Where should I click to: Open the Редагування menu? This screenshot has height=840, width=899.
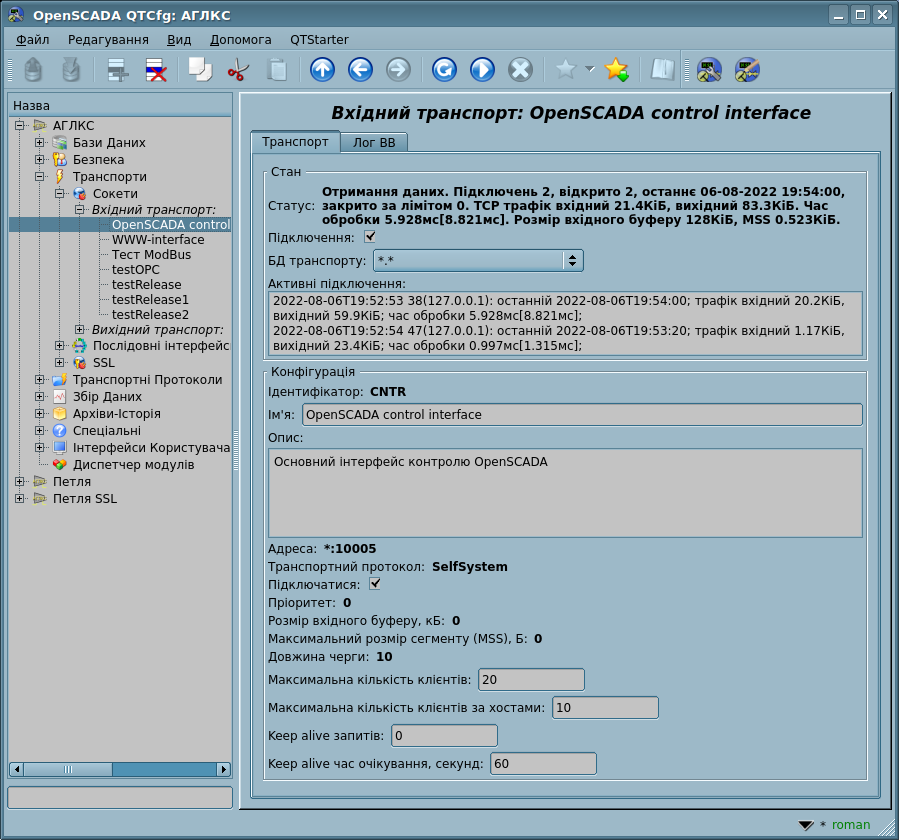point(108,40)
